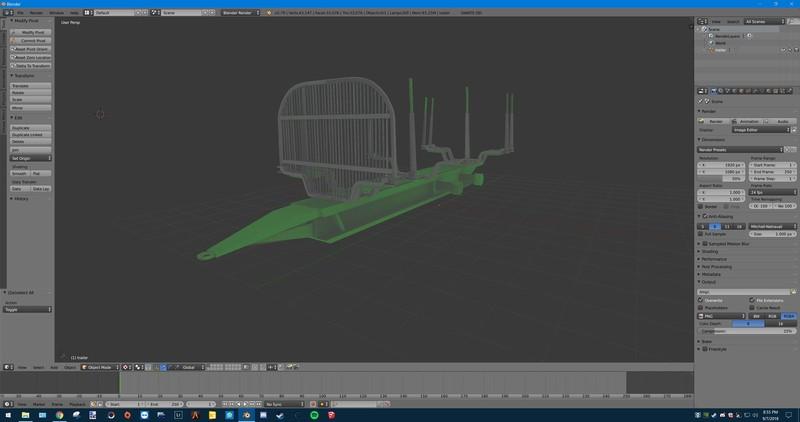
Task: Click the Blender icon in the taskbar
Action: (x=247, y=415)
